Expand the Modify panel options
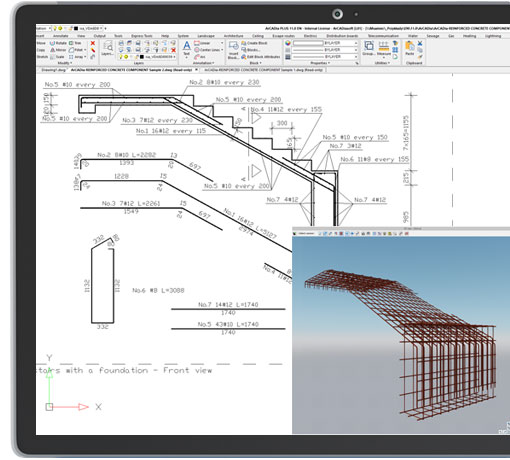The image size is (510, 460). (65, 63)
